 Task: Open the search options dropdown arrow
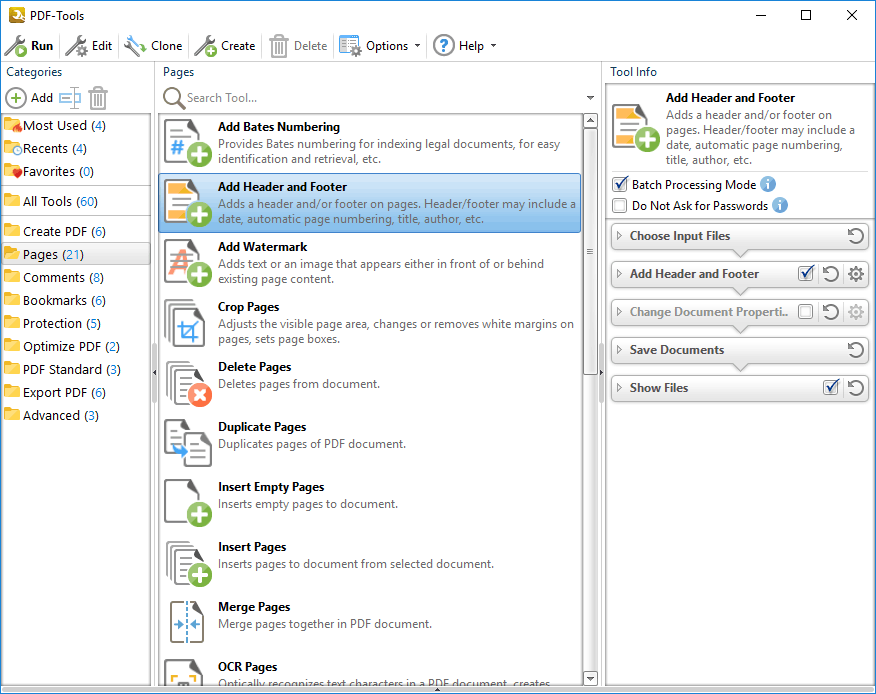pos(591,98)
